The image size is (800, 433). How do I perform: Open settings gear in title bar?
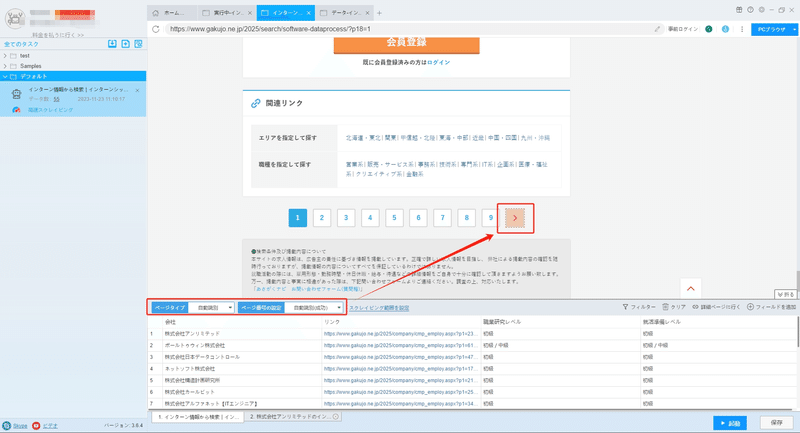(761, 10)
